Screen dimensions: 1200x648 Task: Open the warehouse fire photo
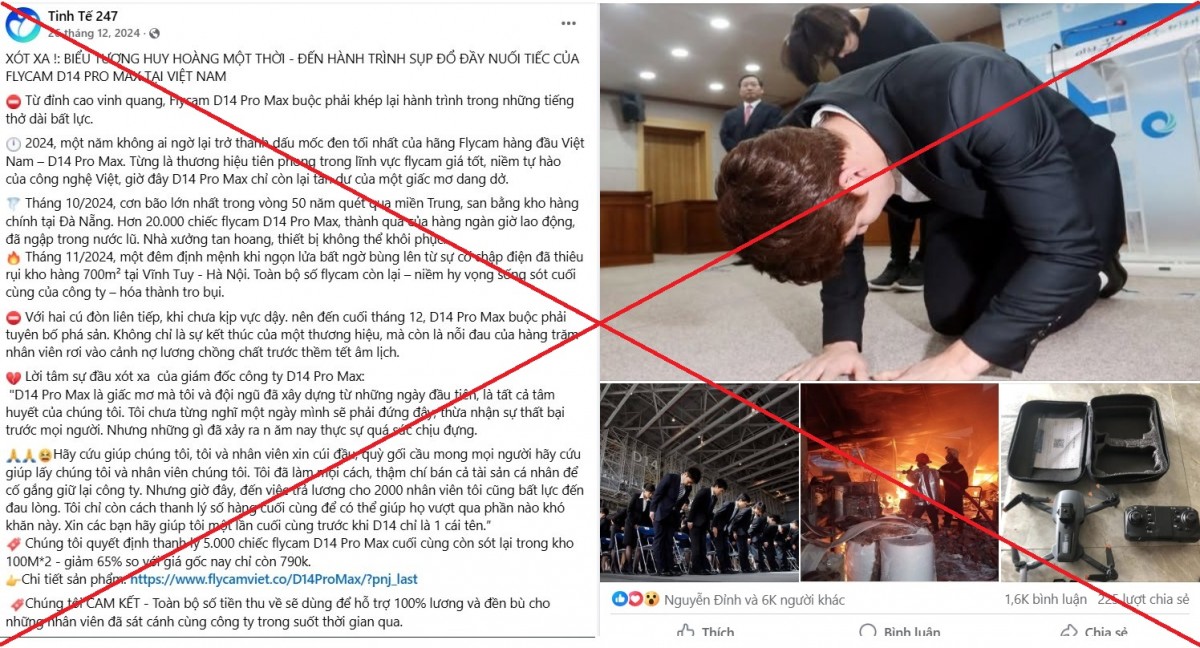(899, 481)
